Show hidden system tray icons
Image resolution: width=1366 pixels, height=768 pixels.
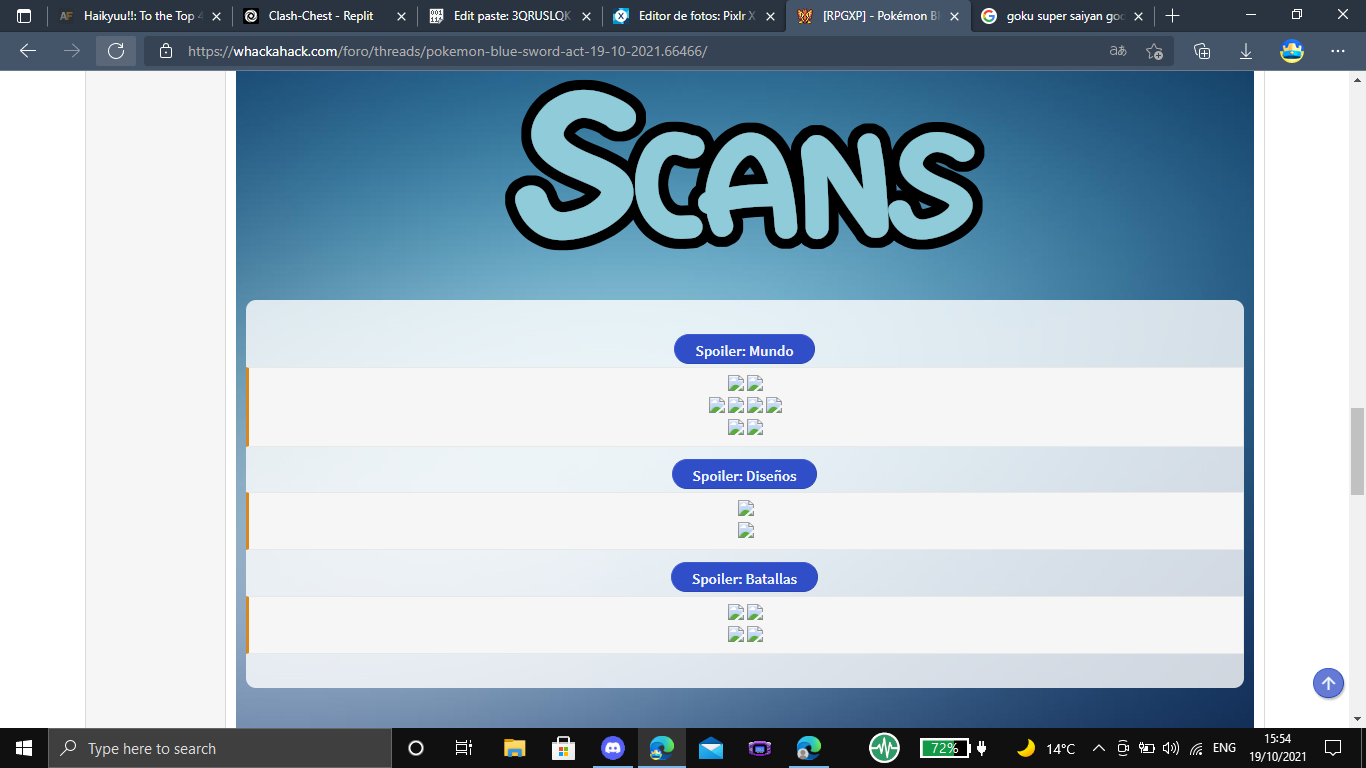pyautogui.click(x=1098, y=748)
